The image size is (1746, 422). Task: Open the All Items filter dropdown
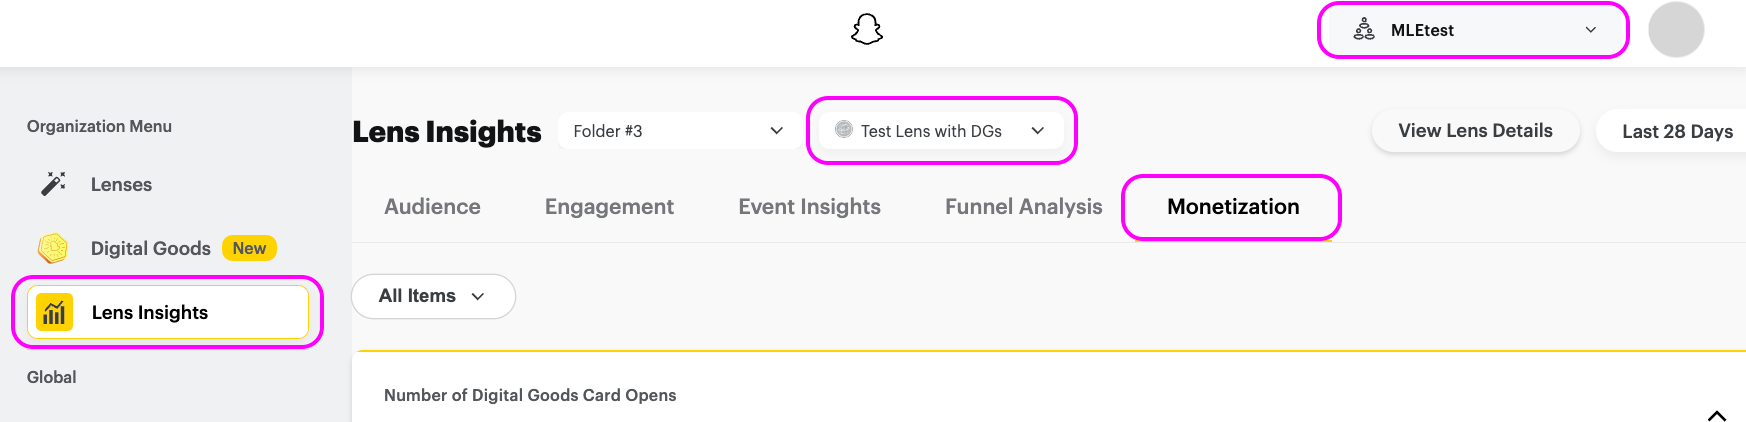pyautogui.click(x=433, y=296)
